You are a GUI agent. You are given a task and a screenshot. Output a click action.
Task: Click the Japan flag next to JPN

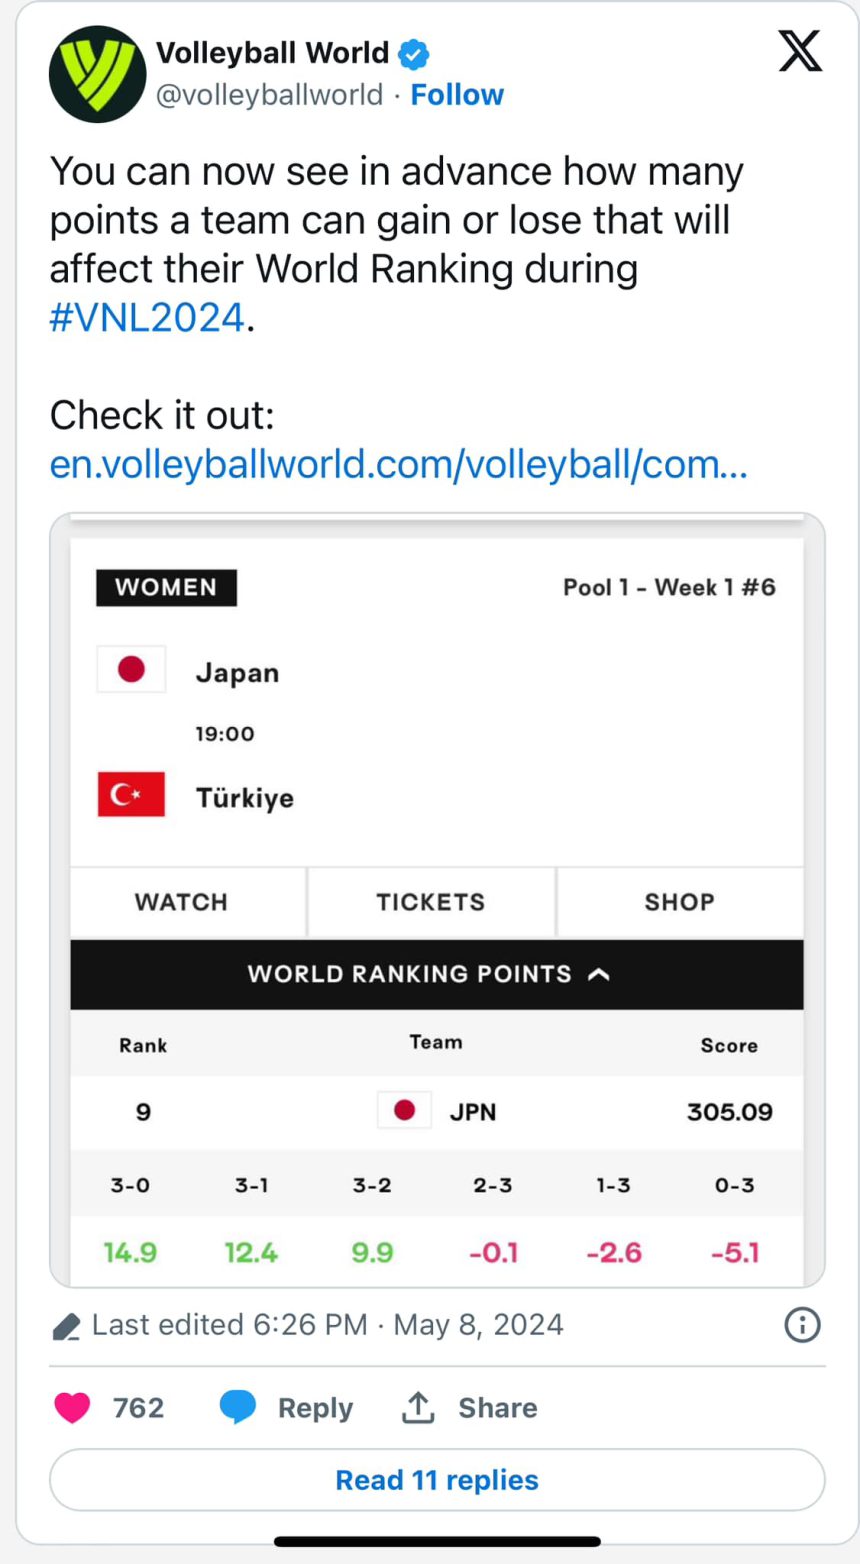(403, 1110)
